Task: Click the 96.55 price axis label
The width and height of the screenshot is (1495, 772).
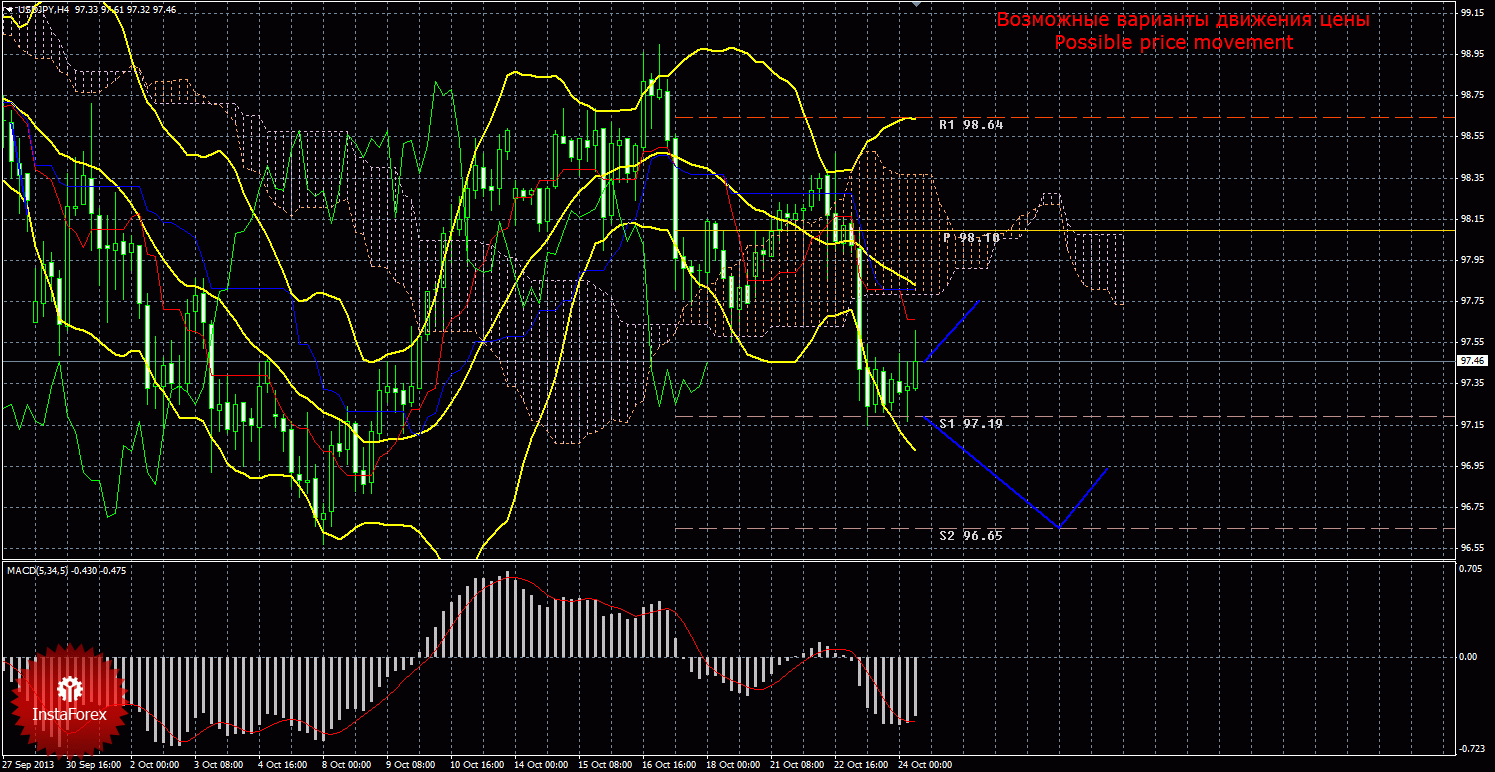Action: tap(1471, 548)
